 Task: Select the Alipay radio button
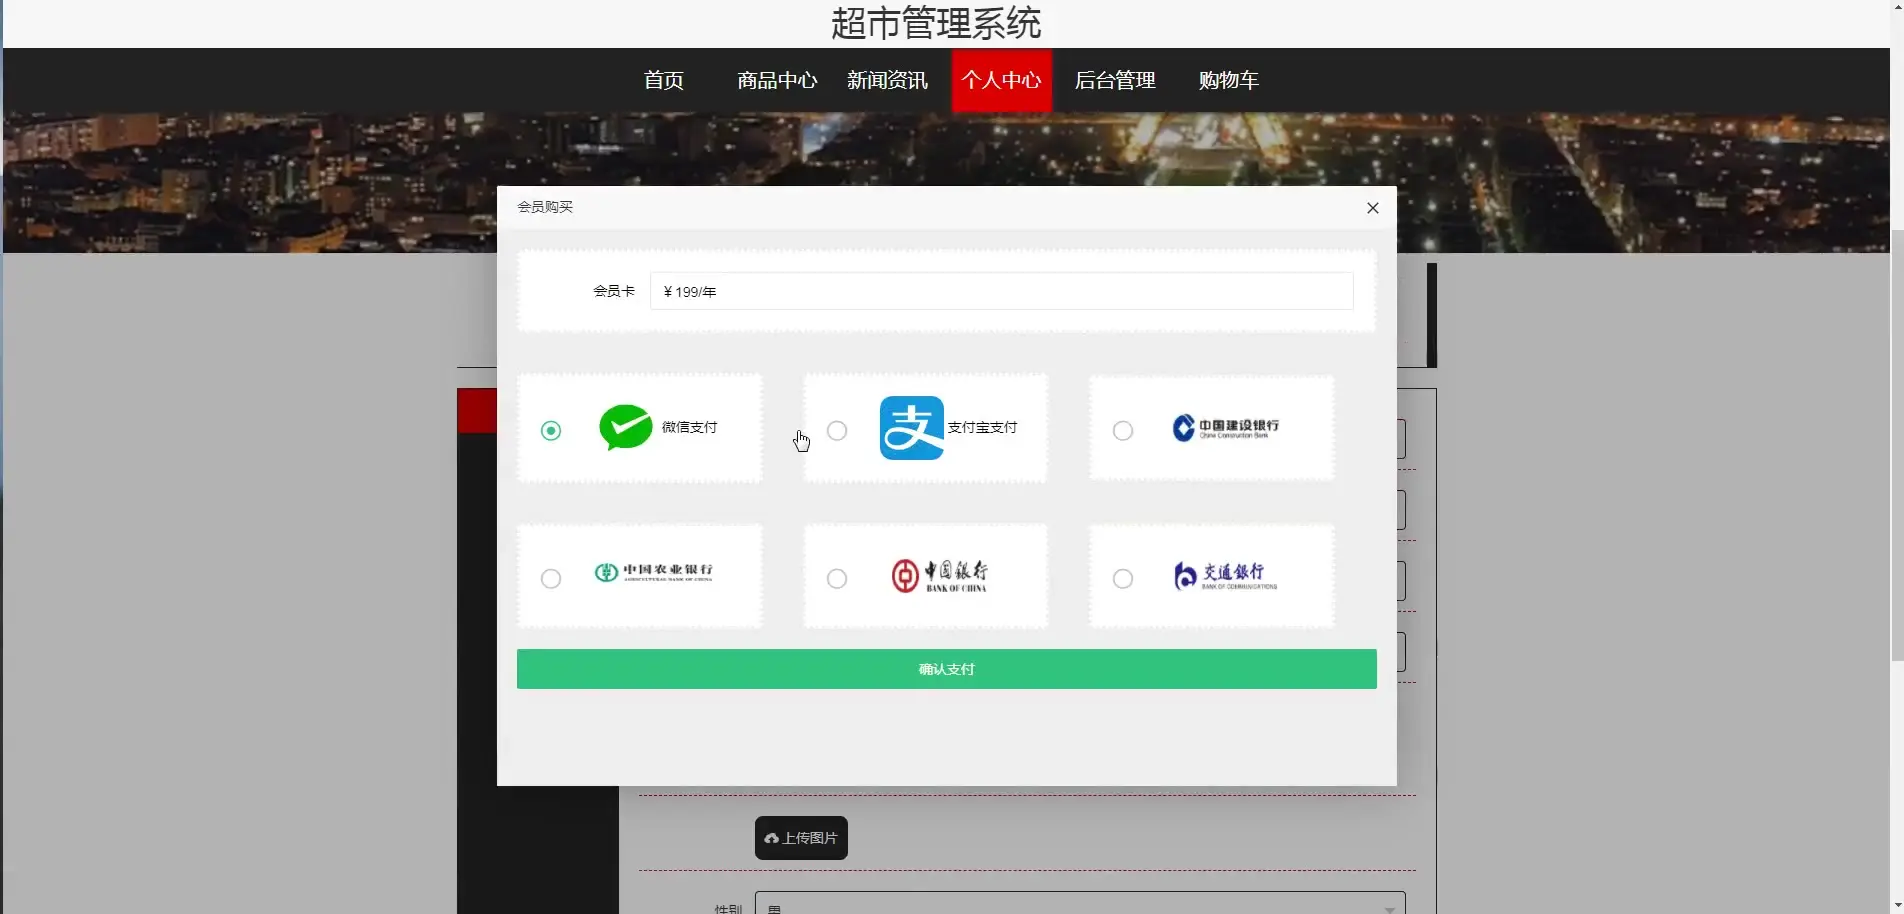(837, 430)
